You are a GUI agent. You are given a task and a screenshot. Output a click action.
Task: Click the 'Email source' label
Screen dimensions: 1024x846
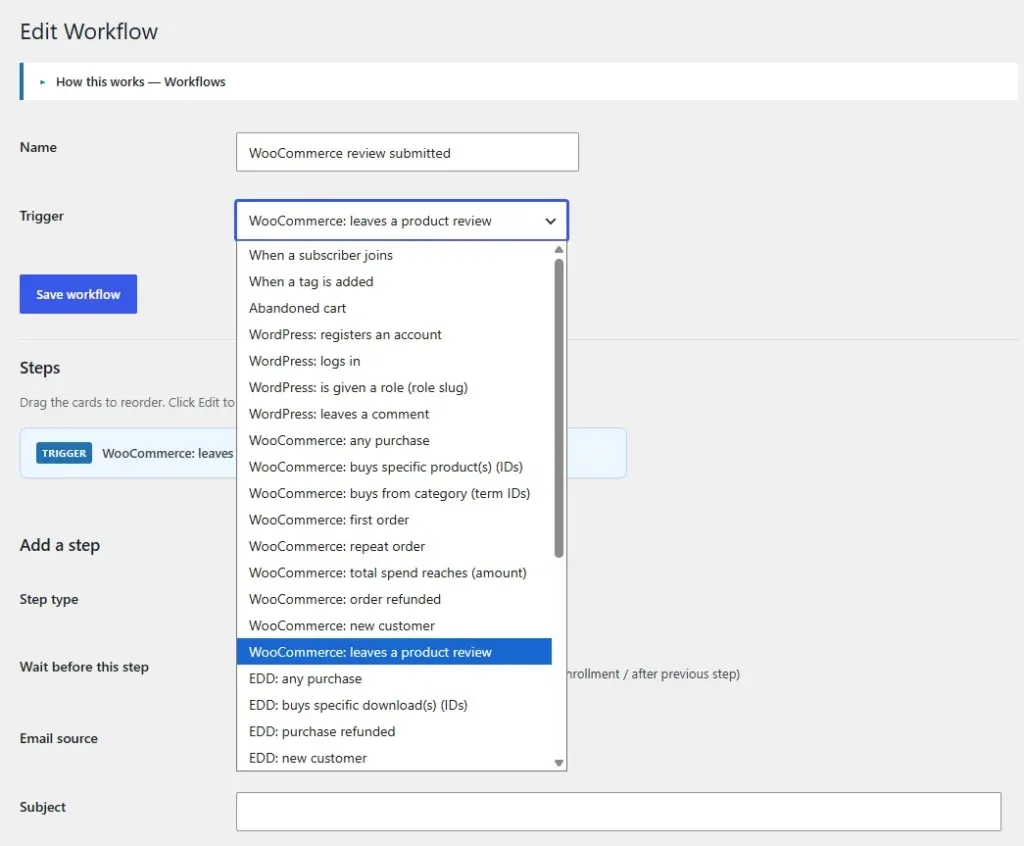[59, 738]
